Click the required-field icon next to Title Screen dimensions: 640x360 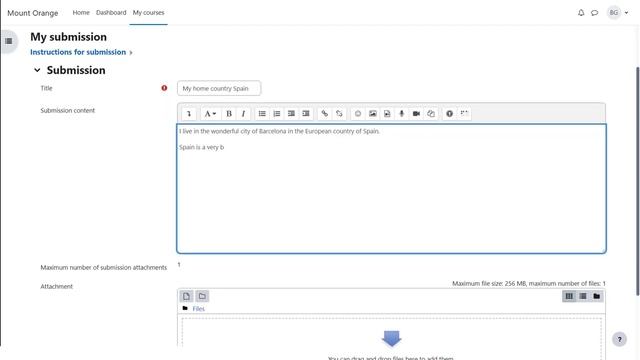(164, 88)
